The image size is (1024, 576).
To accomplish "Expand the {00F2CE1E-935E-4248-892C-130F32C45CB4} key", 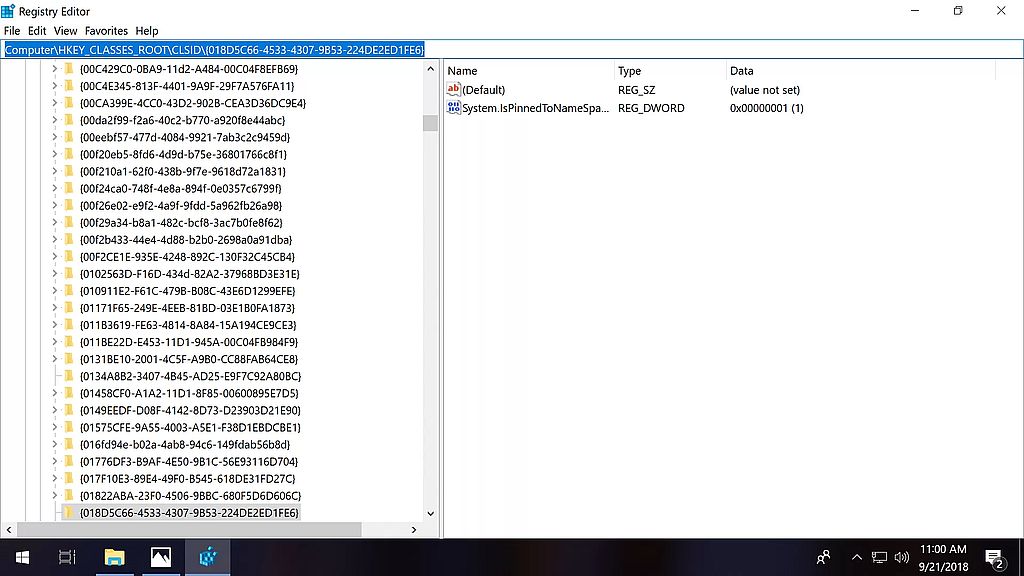I will pyautogui.click(x=55, y=257).
